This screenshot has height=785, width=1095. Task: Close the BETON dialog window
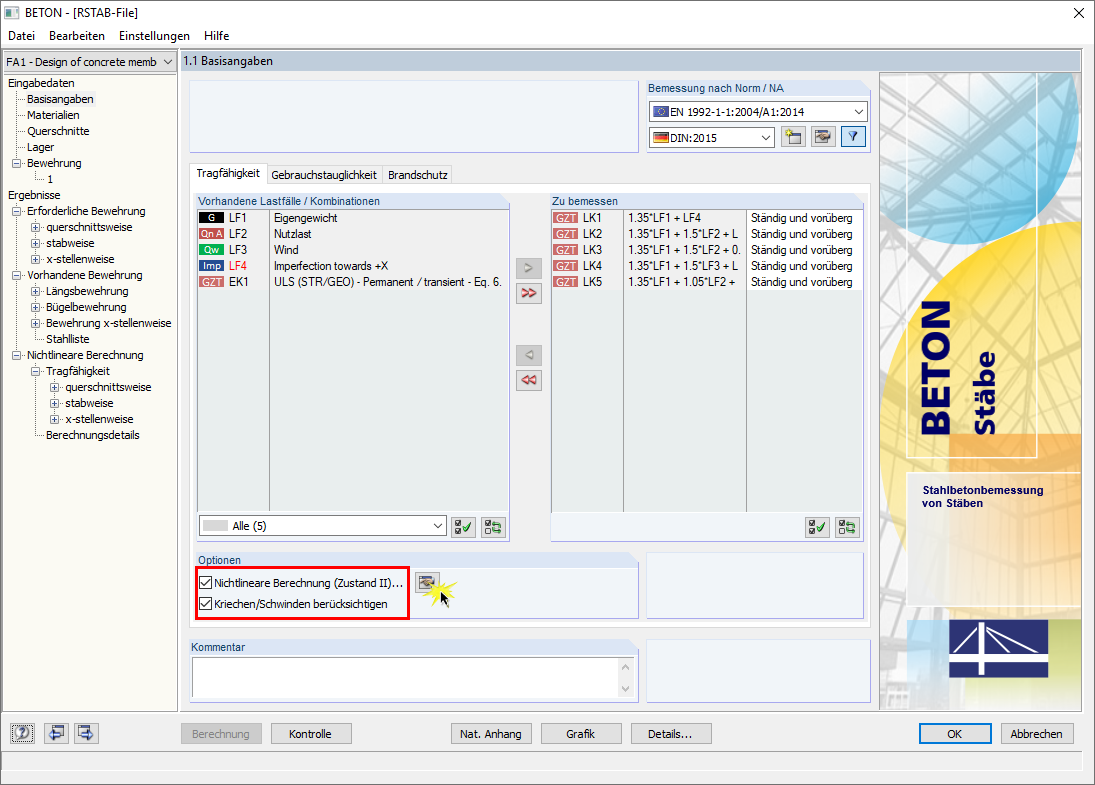[1078, 13]
